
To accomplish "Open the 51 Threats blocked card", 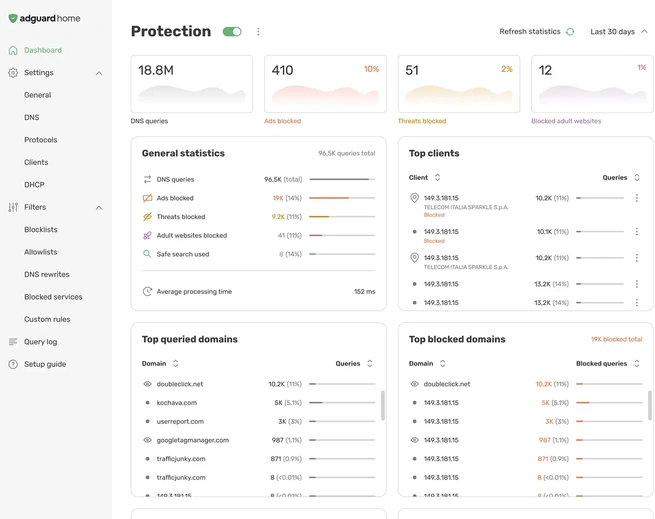I will [x=459, y=84].
